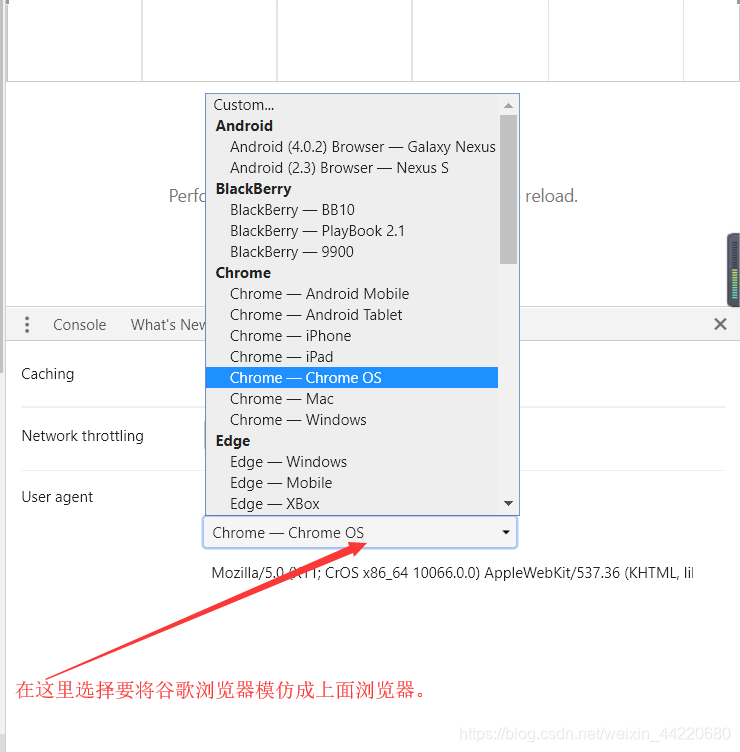Viewport: 740px width, 752px height.
Task: Select Chrome — Android Tablet
Action: [x=352, y=315]
